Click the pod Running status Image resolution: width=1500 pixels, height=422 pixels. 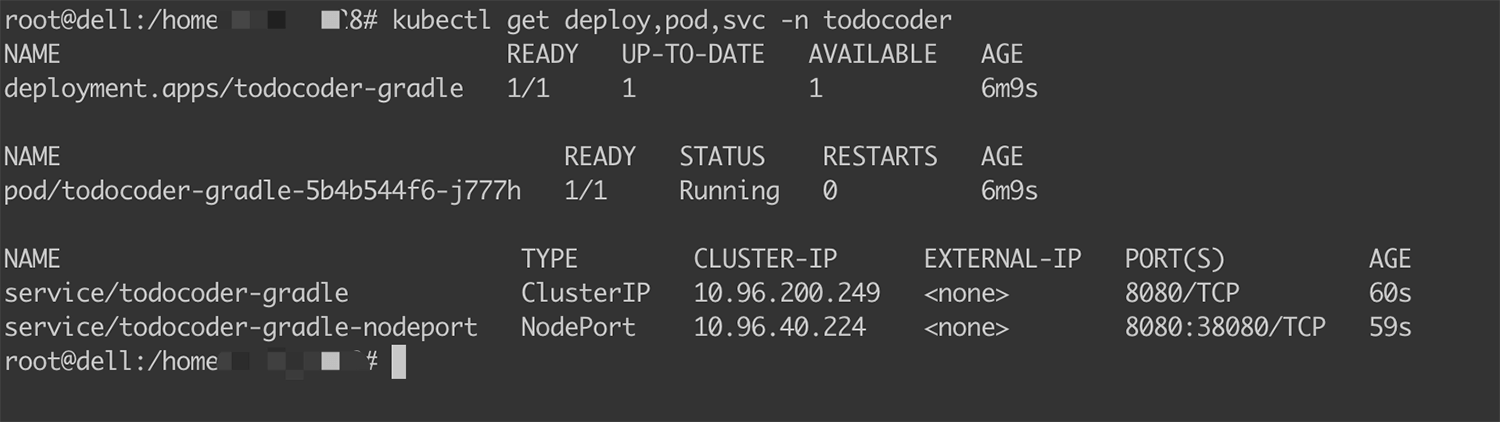click(729, 191)
